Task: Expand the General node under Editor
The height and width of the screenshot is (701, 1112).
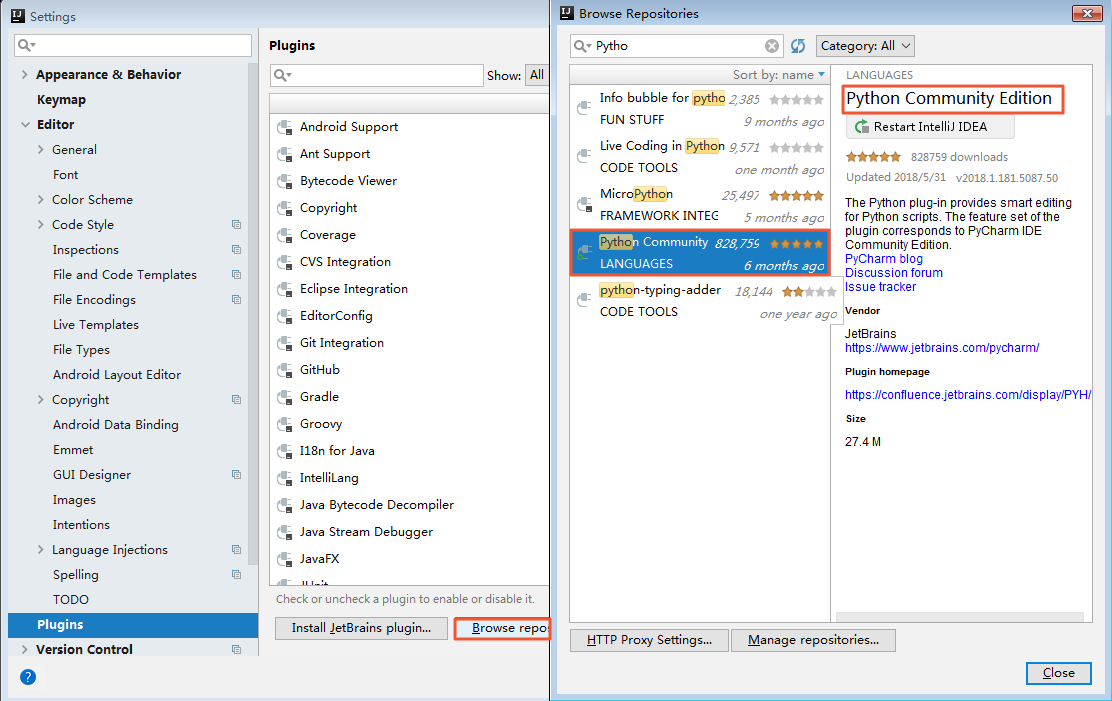Action: click(x=40, y=150)
